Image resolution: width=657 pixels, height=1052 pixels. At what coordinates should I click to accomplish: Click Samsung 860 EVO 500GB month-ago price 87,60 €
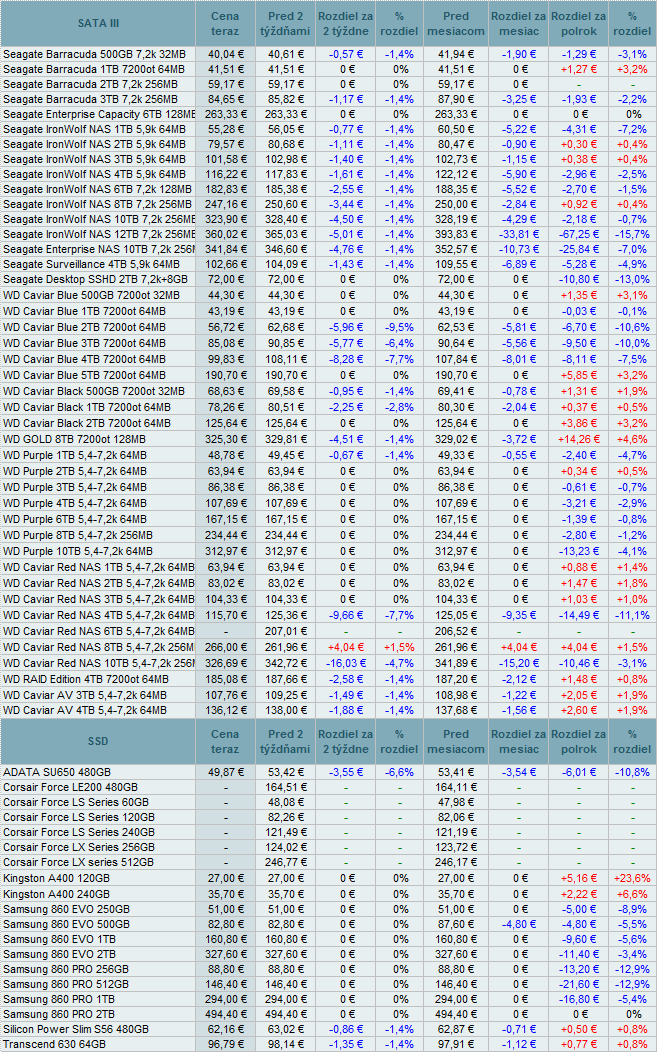[456, 925]
